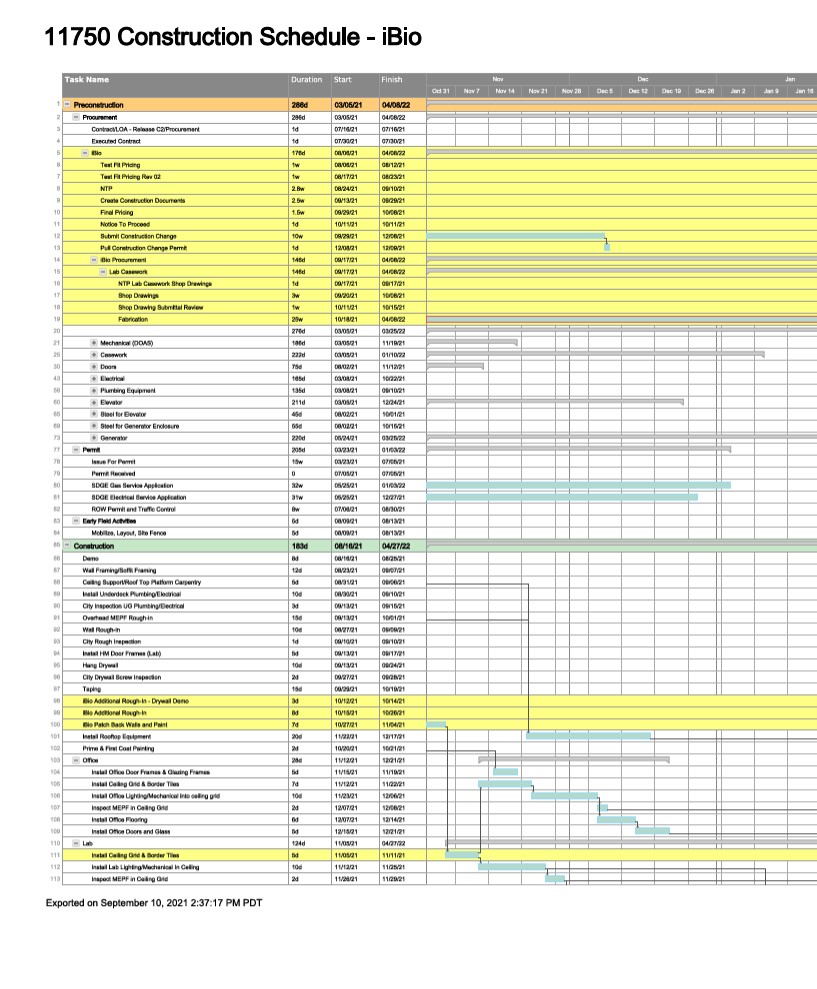
Task: Expand the Generator task group
Action: pos(93,438)
